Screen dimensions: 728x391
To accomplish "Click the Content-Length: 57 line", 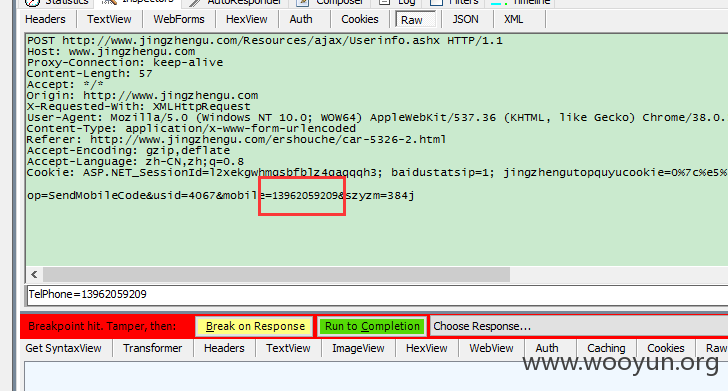I will coord(90,74).
